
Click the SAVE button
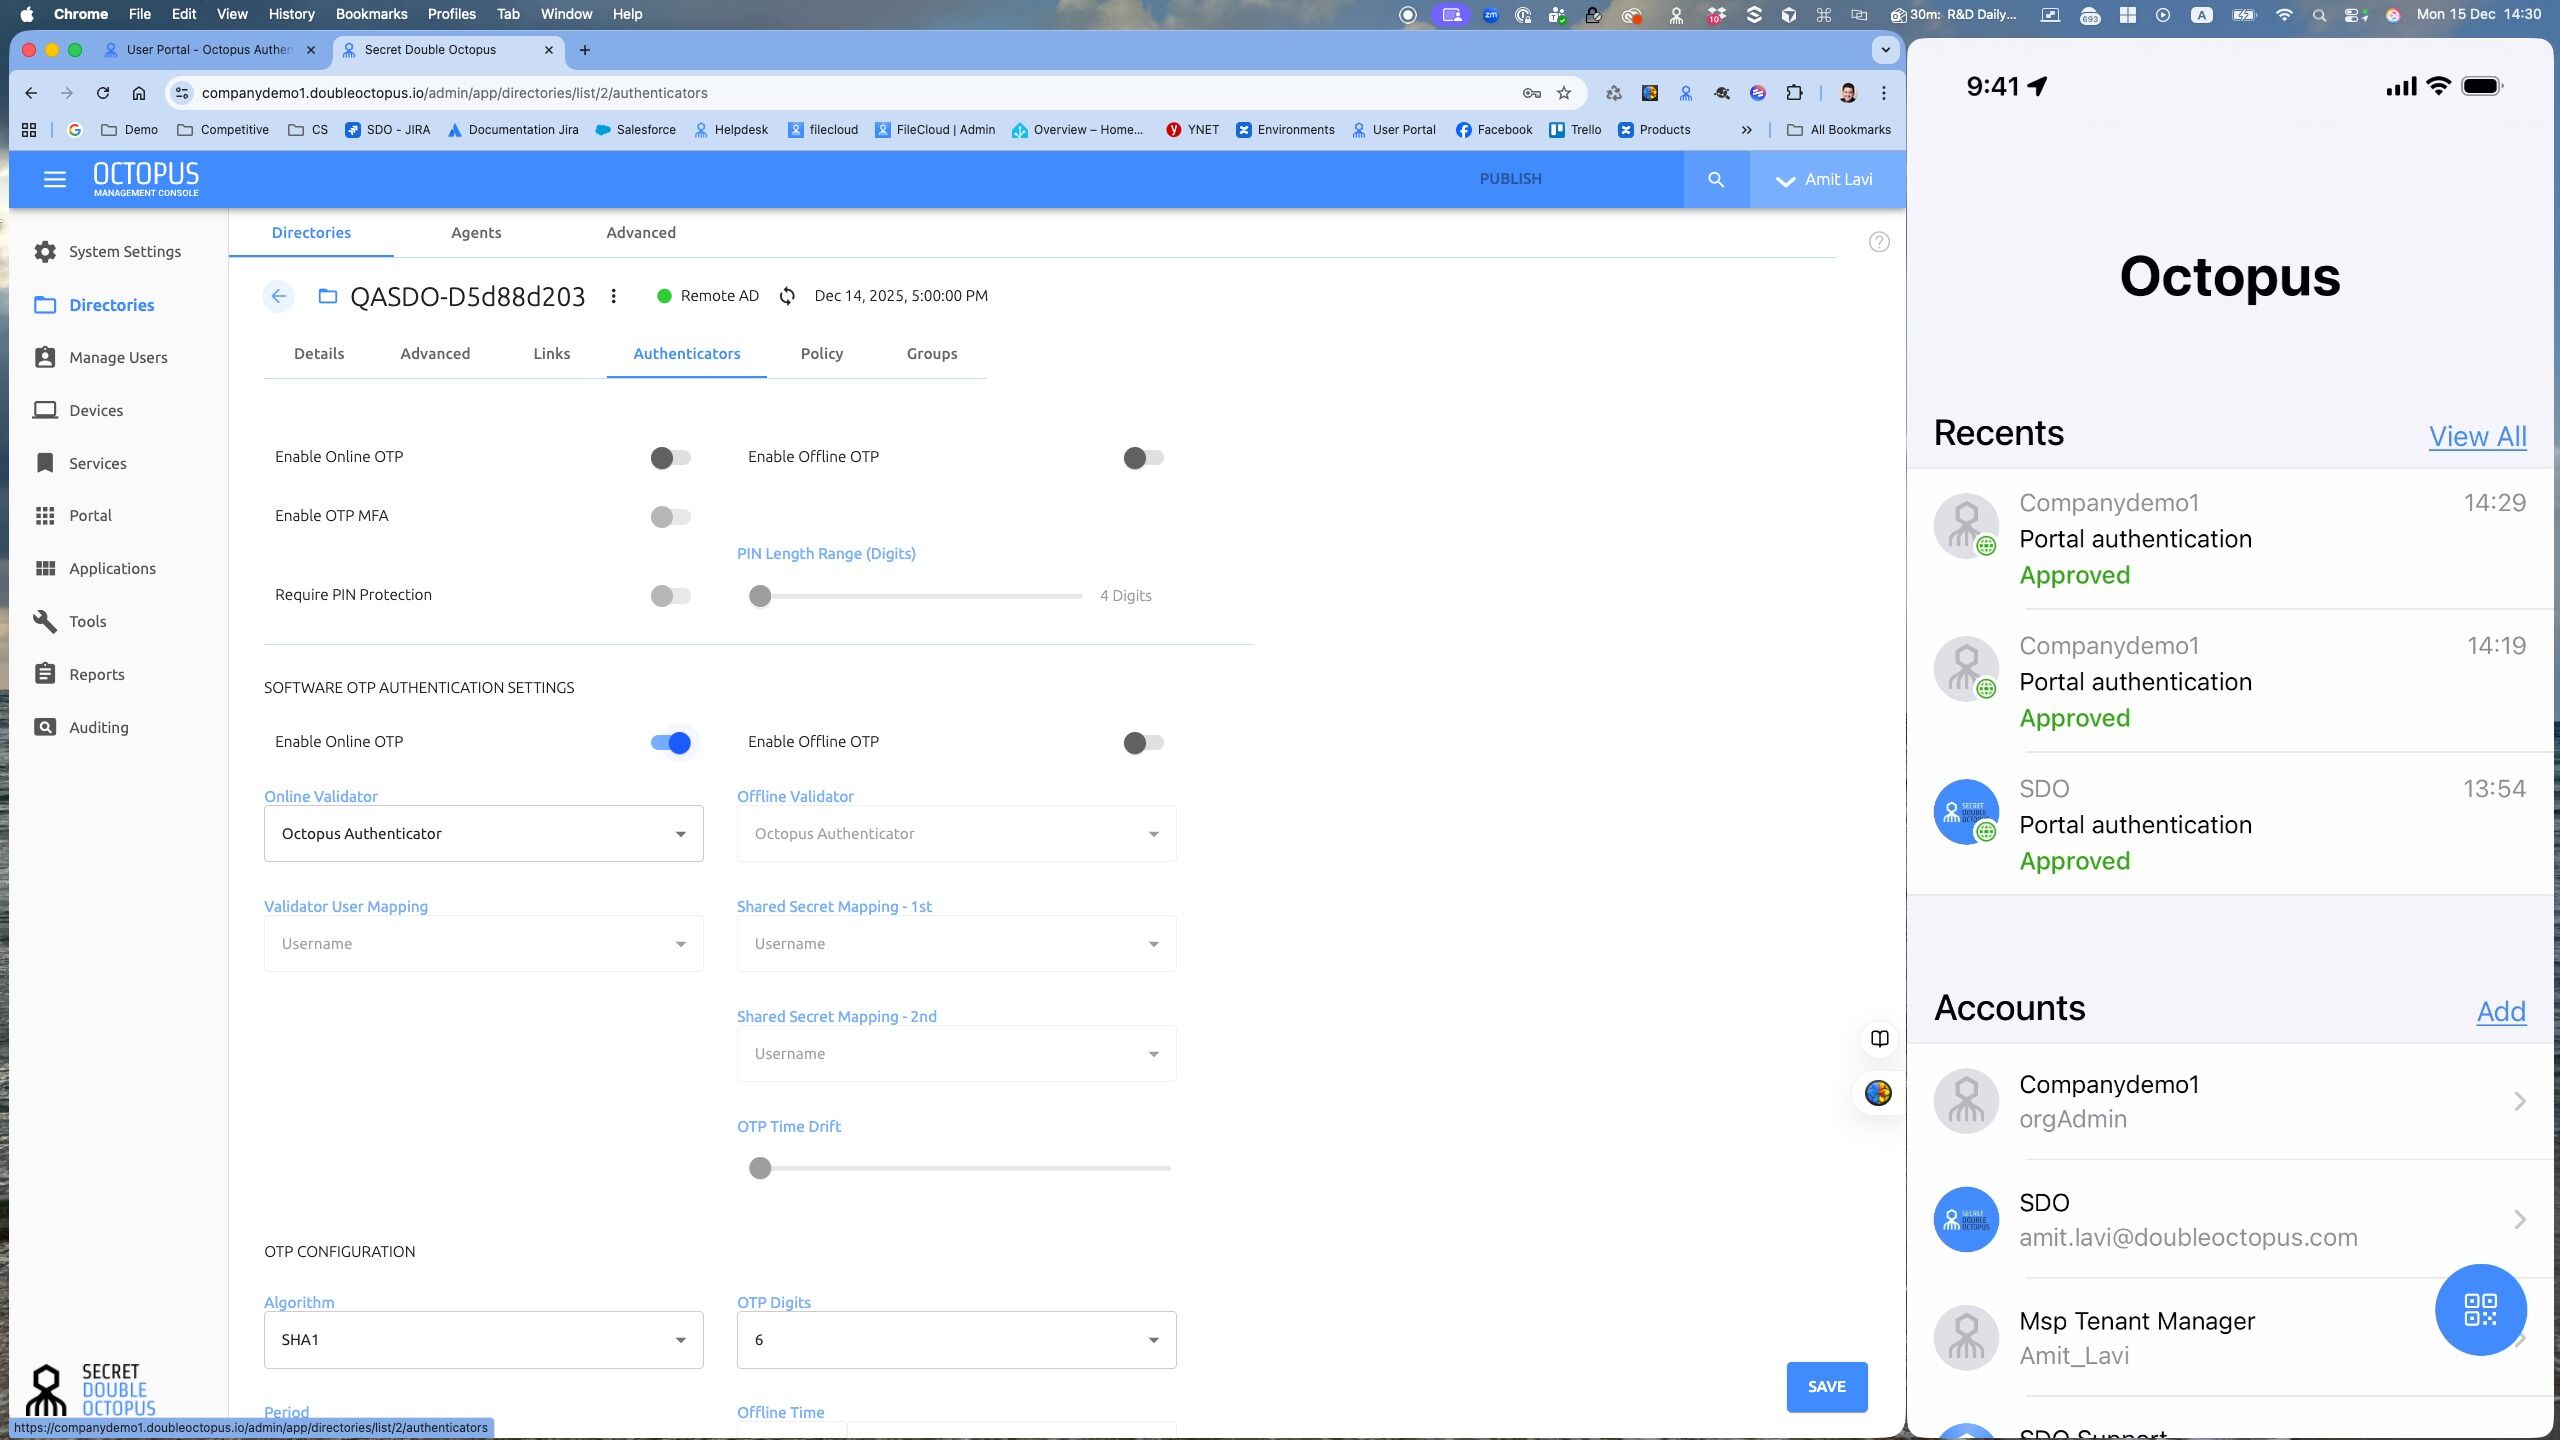click(x=1826, y=1387)
